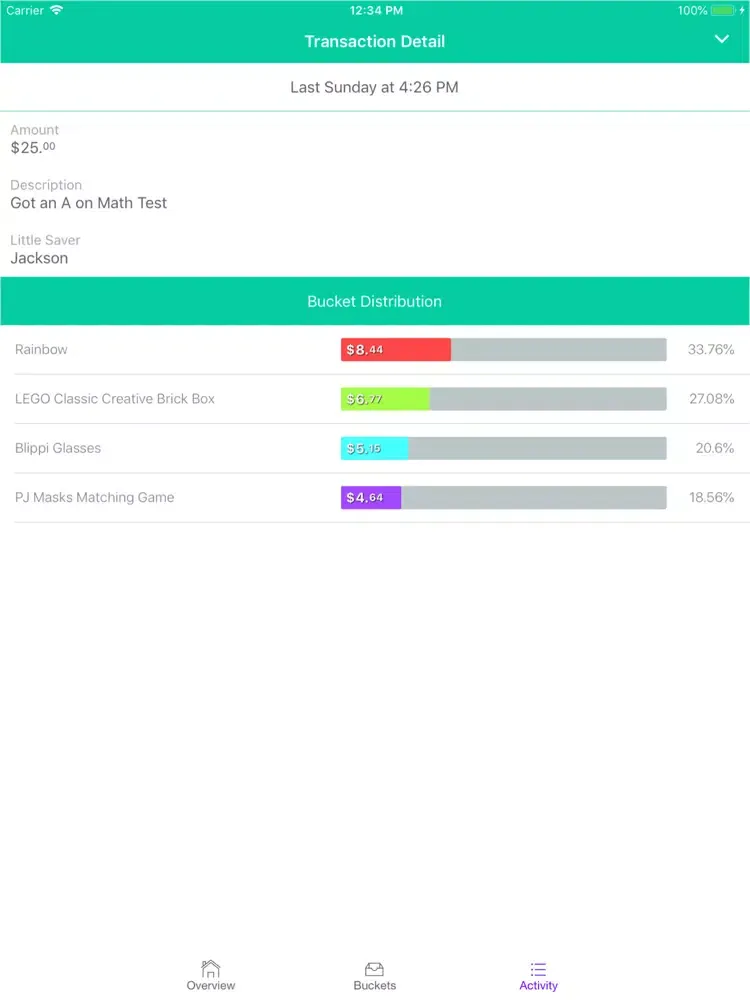Tap the $25.00 amount value
This screenshot has width=750, height=1000.
click(x=33, y=148)
